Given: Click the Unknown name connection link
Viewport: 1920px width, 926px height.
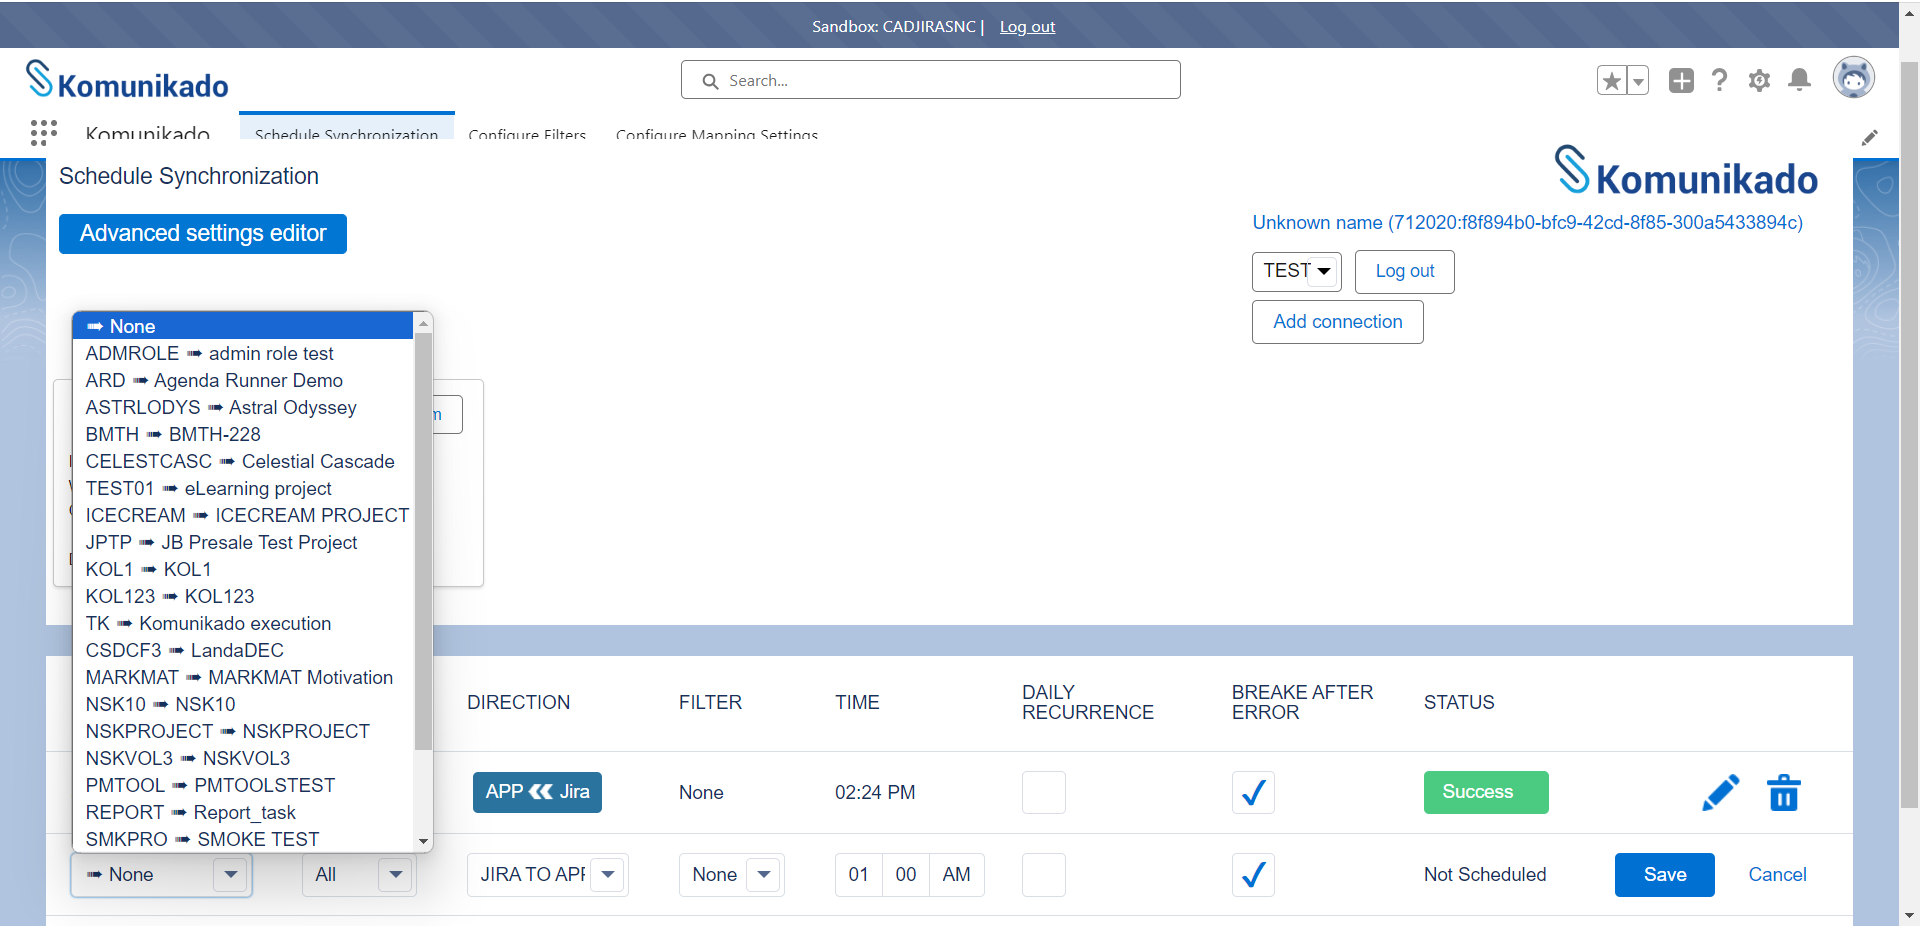Looking at the screenshot, I should coord(1527,223).
